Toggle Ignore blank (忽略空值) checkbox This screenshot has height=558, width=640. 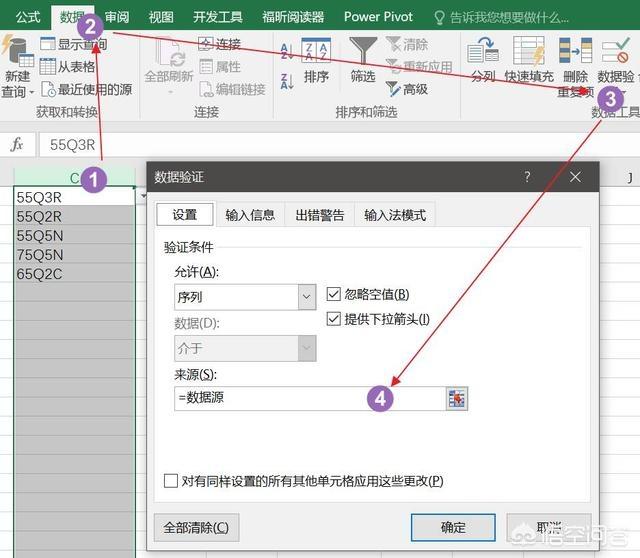click(x=333, y=294)
